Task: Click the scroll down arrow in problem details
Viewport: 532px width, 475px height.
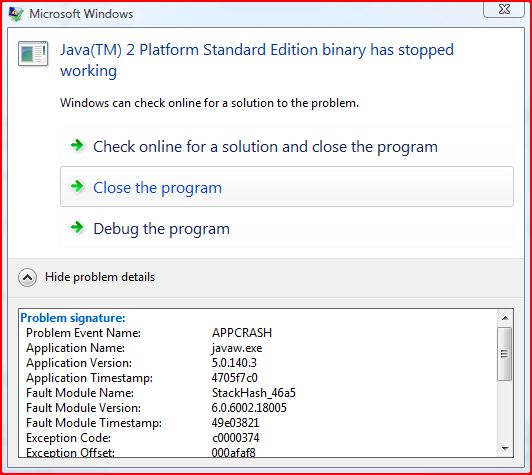Action: pos(505,449)
